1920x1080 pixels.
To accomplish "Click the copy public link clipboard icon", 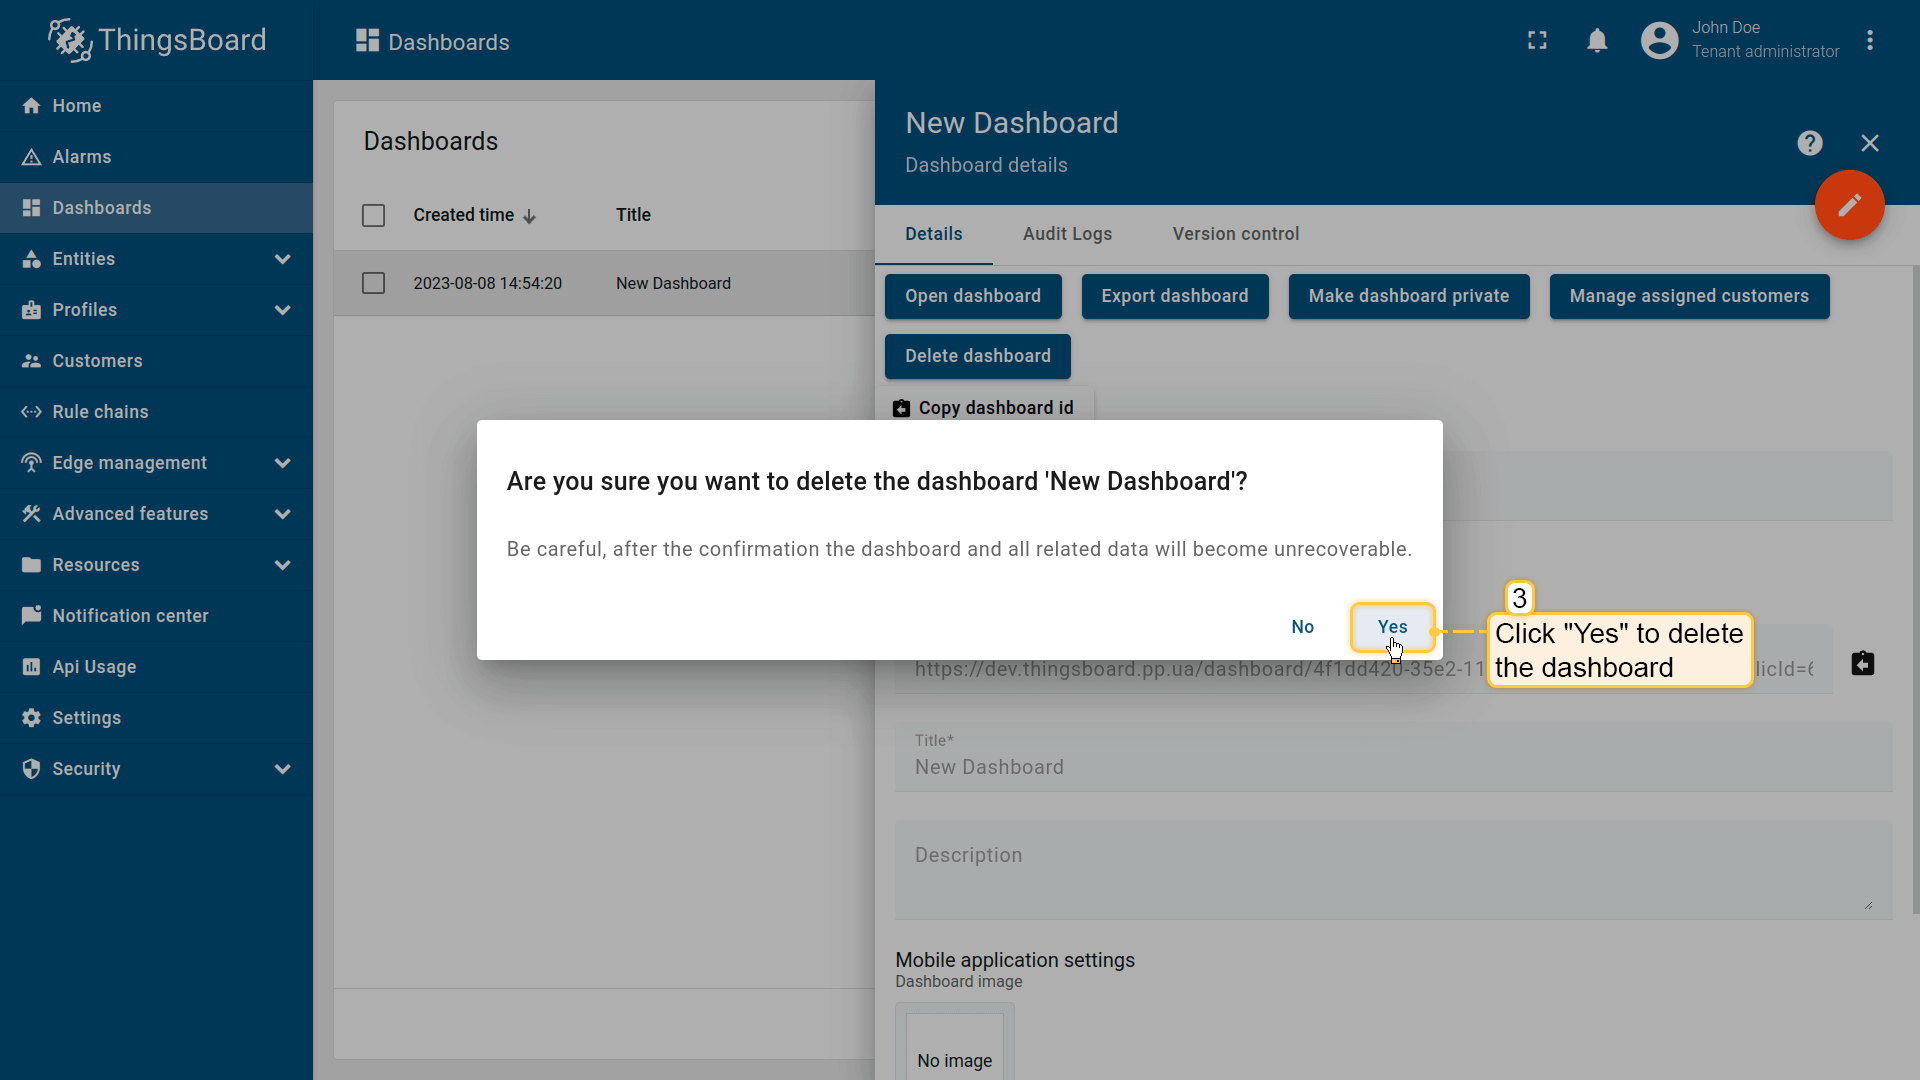I will (x=1862, y=664).
